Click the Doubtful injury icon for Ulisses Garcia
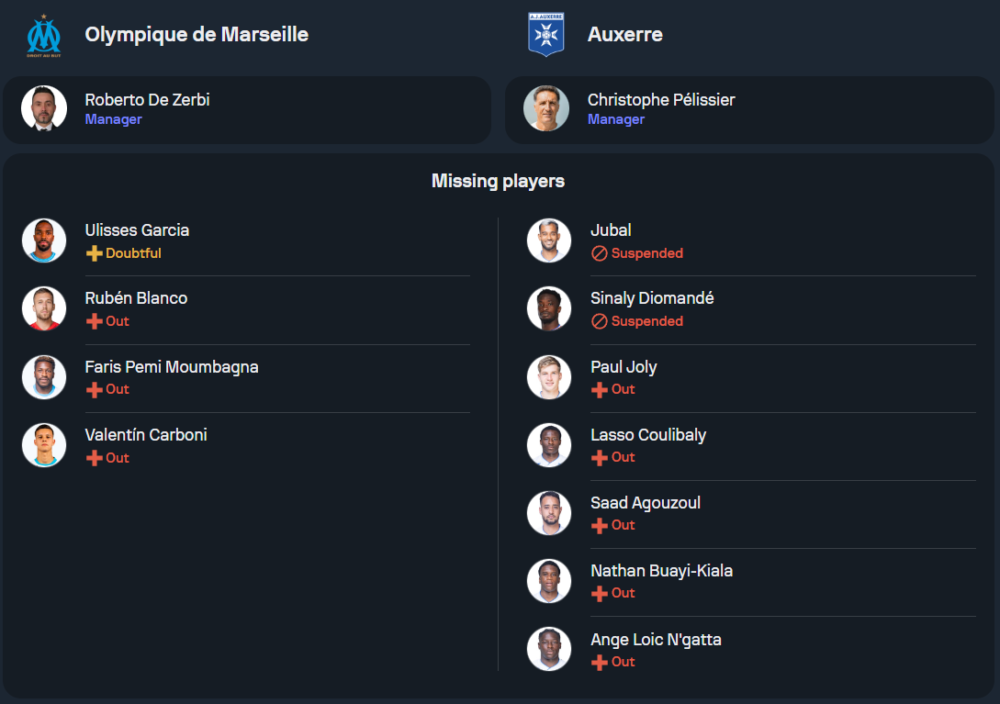Viewport: 1000px width, 704px height. (x=94, y=254)
